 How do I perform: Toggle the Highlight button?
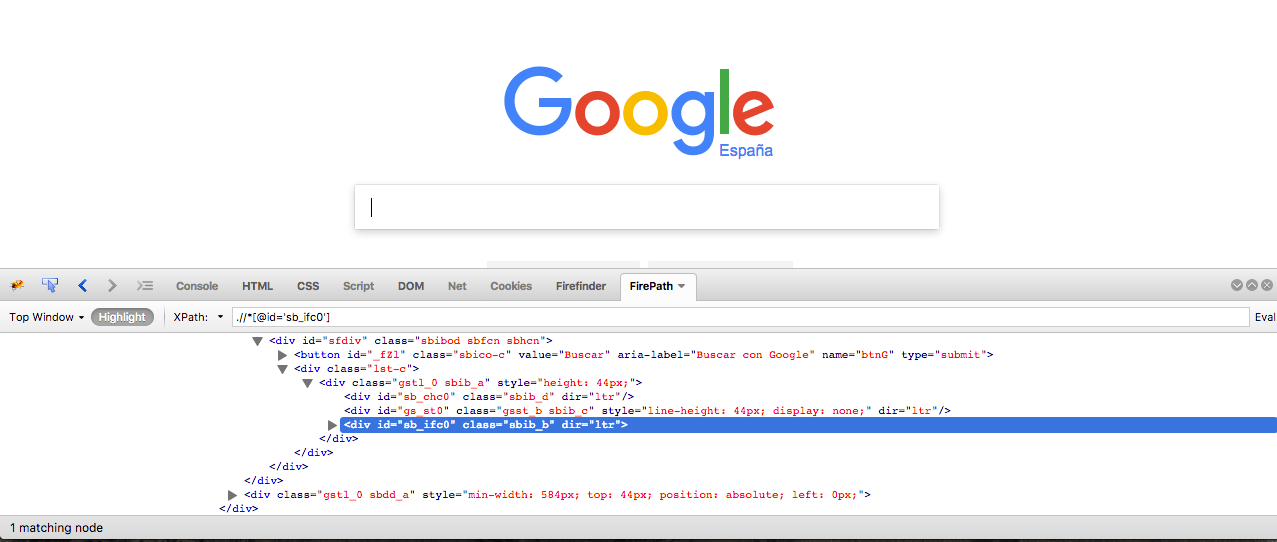coord(122,317)
